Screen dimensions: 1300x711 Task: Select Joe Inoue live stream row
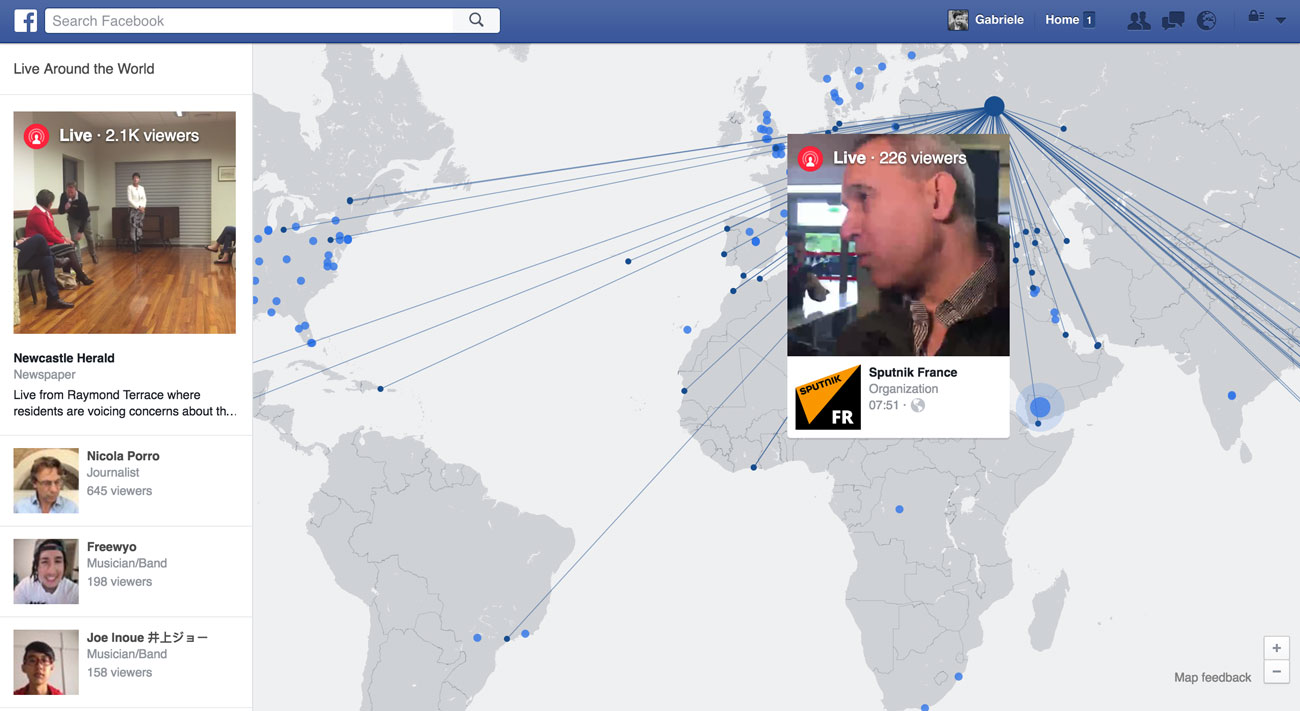126,662
